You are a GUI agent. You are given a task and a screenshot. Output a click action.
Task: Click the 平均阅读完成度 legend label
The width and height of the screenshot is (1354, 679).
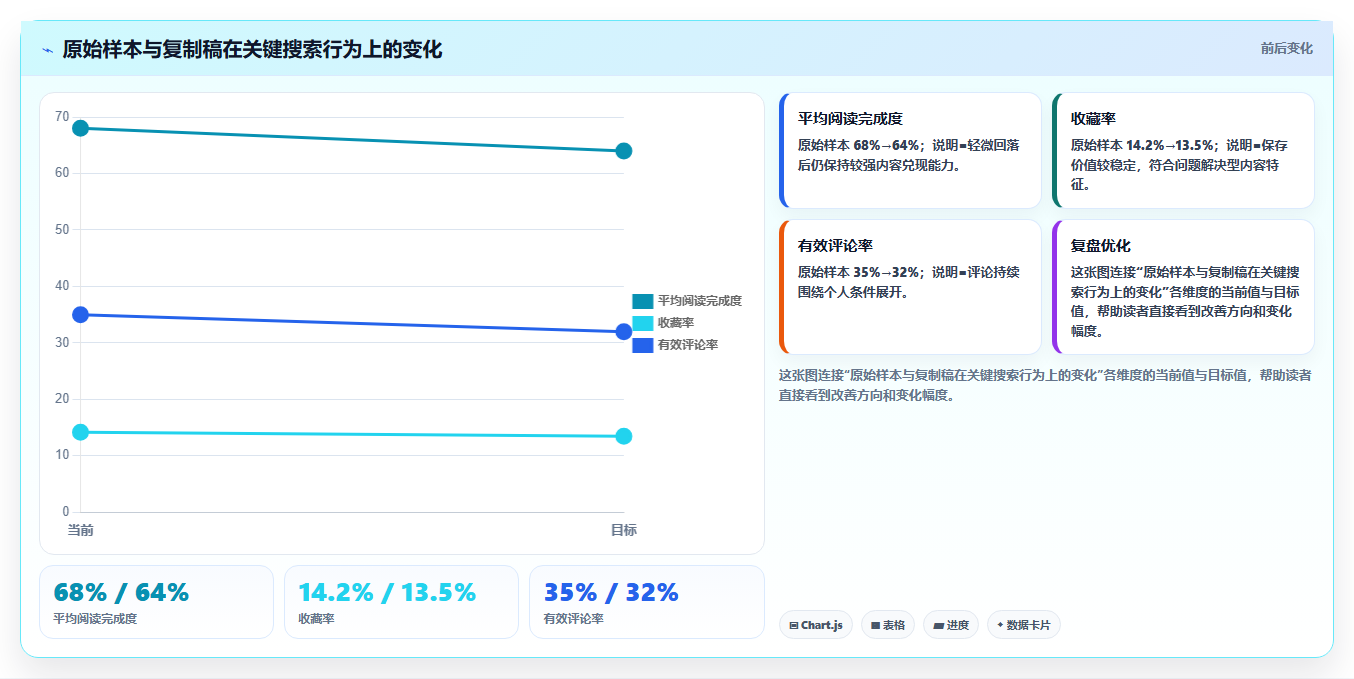[700, 301]
